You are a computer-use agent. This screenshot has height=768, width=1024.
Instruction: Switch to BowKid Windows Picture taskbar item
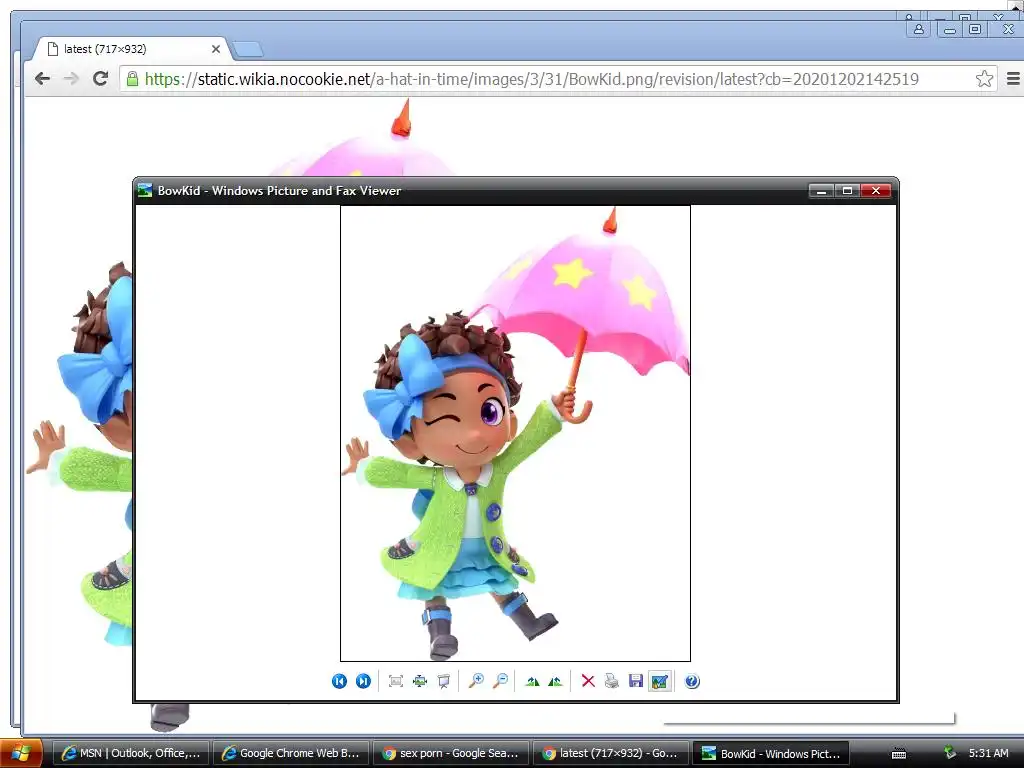coord(771,753)
